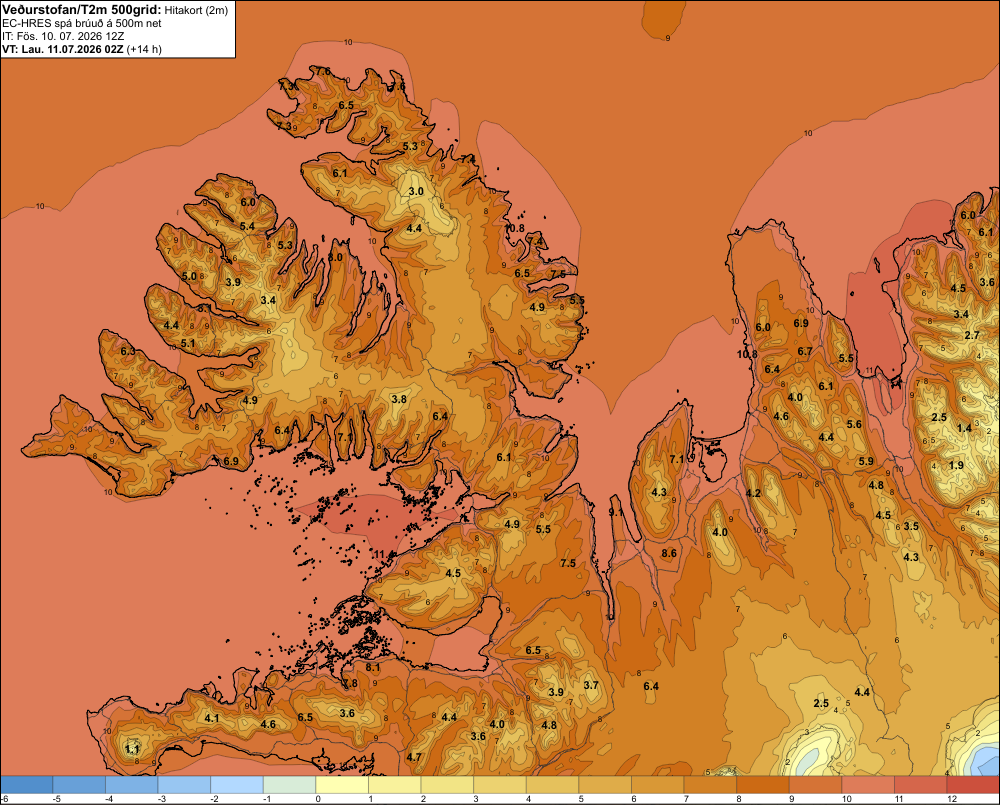
Task: Click the 3.0 temperature label on the northern highland
Action: (x=416, y=191)
